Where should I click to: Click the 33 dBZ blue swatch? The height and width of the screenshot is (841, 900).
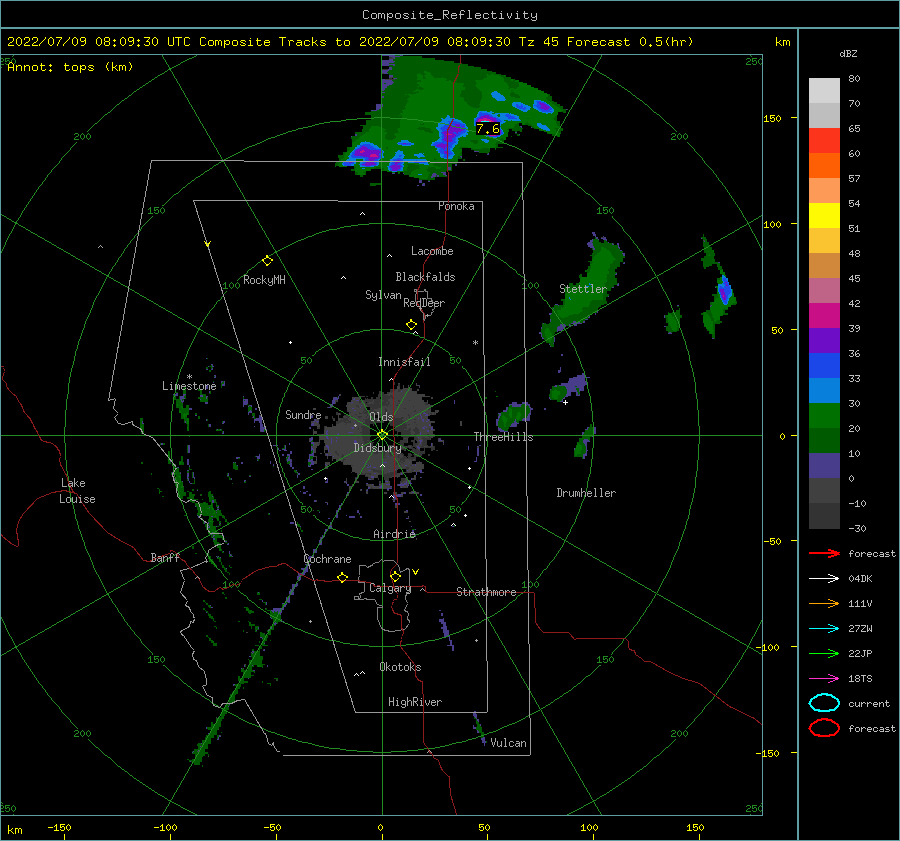(x=824, y=365)
